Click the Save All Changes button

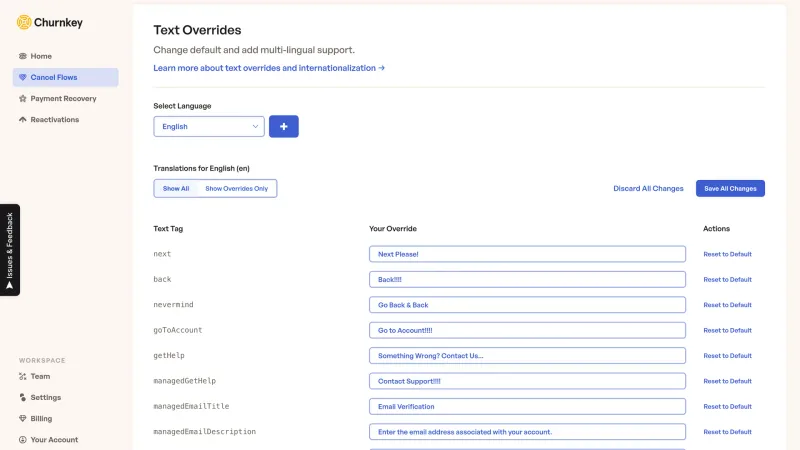tap(730, 188)
